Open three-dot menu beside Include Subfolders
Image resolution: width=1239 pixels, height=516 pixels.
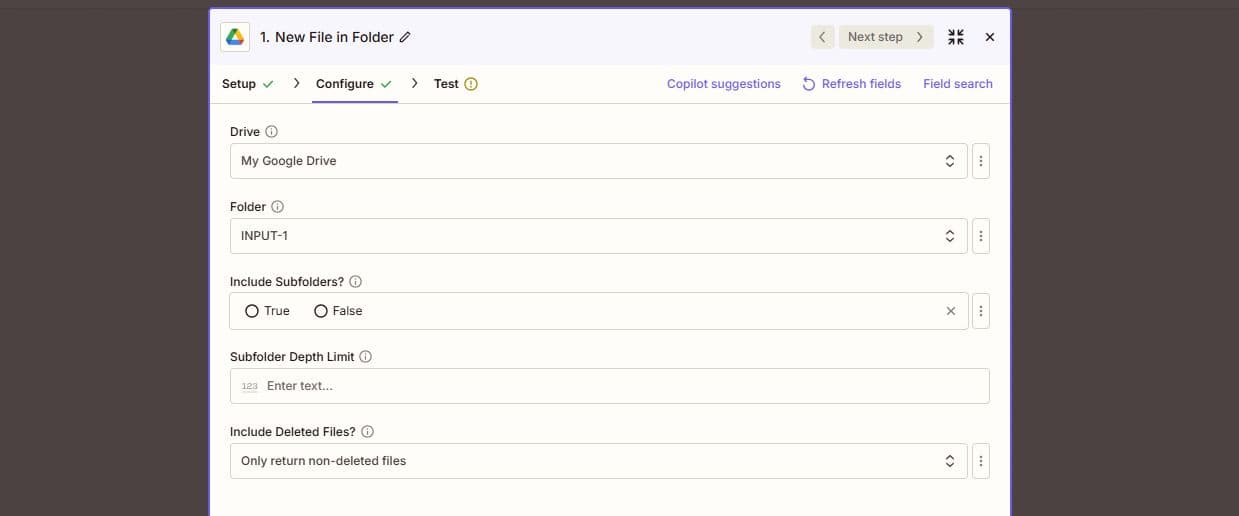click(x=980, y=311)
